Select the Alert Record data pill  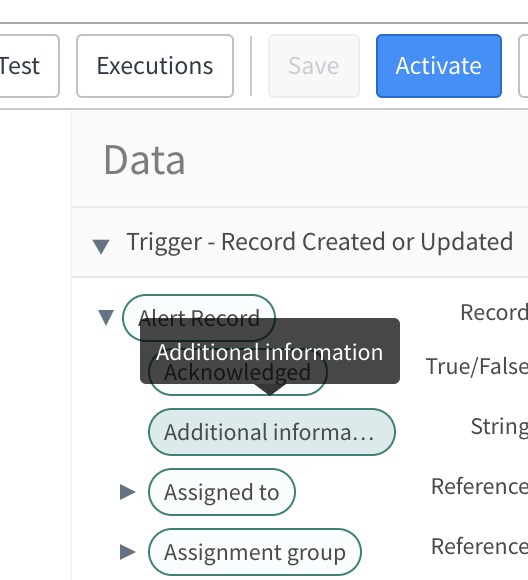(x=199, y=318)
